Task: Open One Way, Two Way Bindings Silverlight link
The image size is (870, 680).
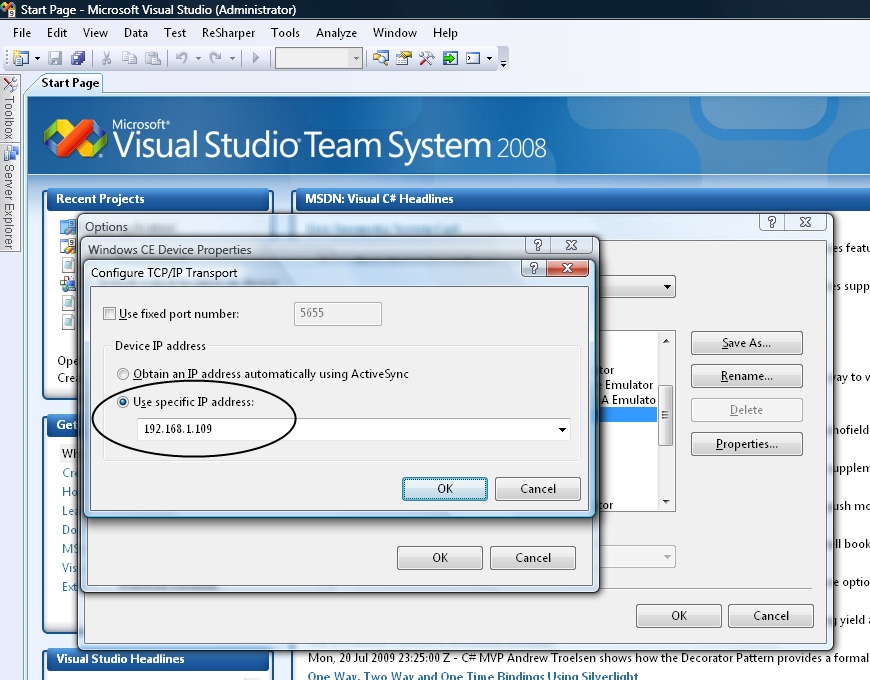Action: coord(473,675)
